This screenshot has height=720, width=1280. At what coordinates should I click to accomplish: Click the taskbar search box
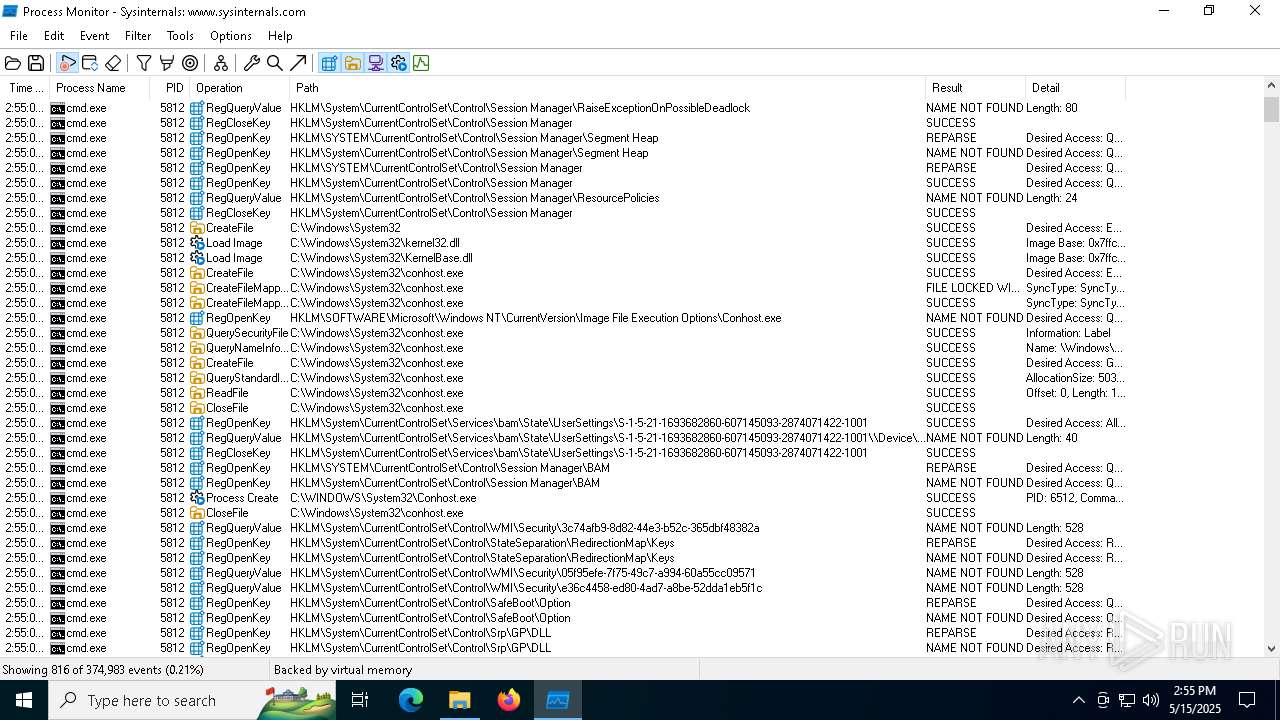[191, 700]
